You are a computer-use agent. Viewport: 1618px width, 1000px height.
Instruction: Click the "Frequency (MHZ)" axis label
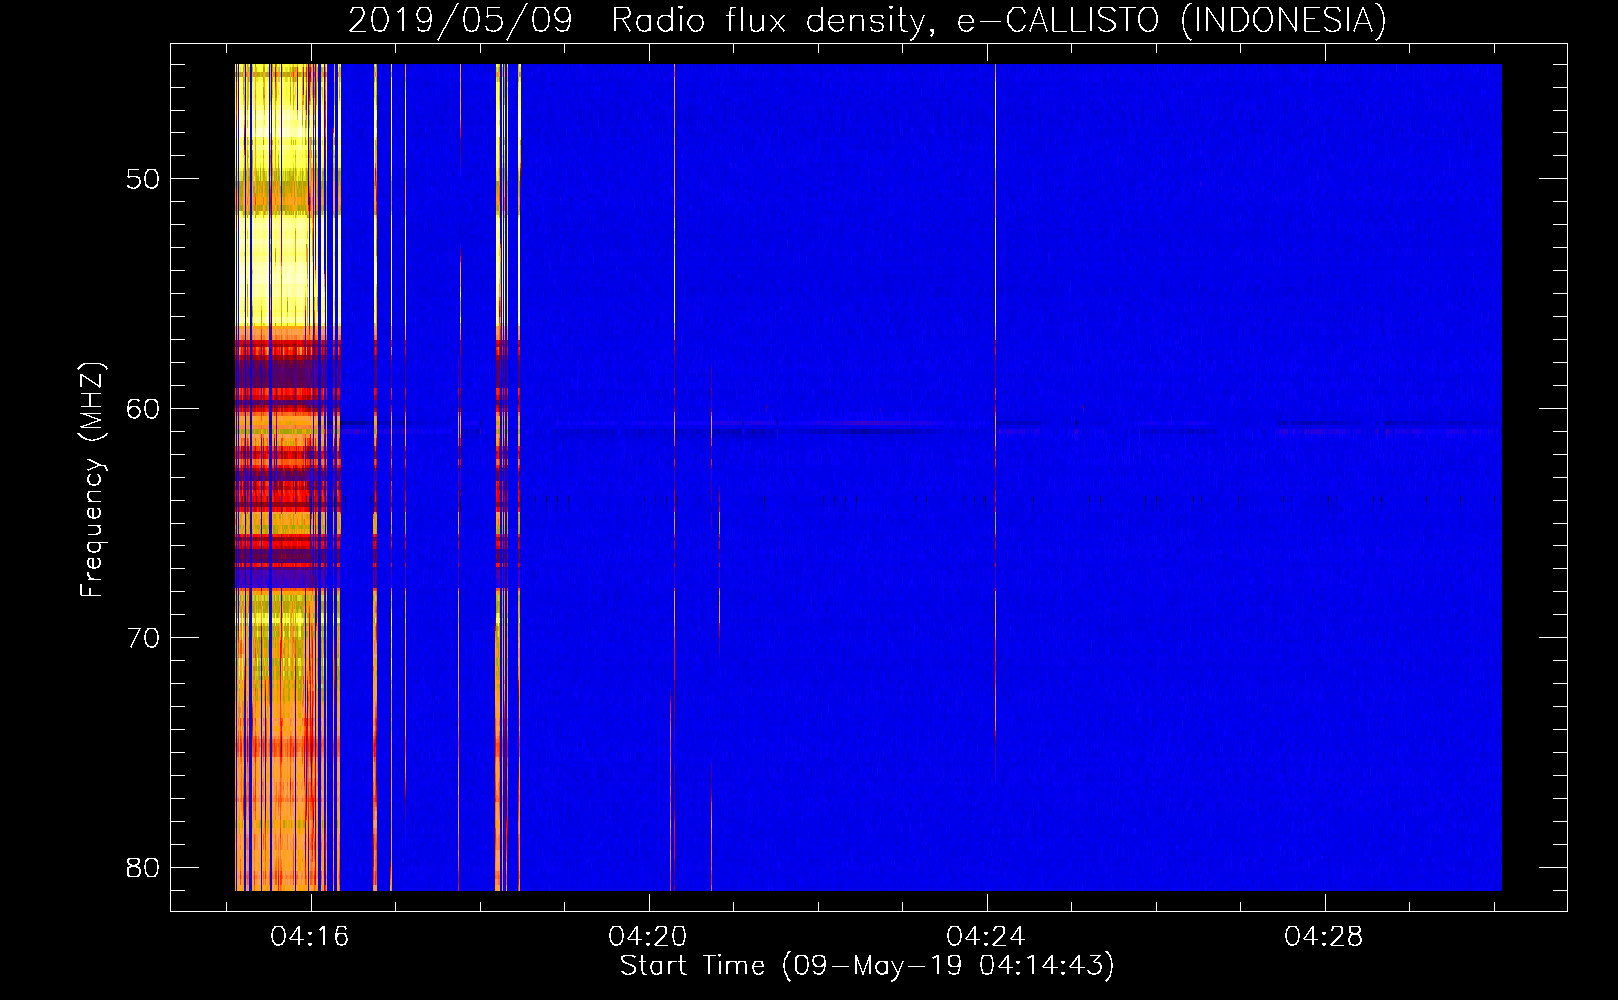[x=92, y=480]
